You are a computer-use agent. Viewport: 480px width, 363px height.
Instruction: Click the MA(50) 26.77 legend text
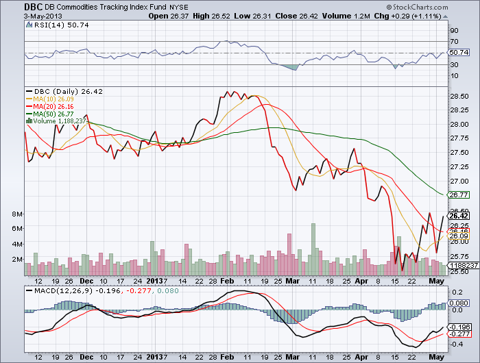point(53,114)
